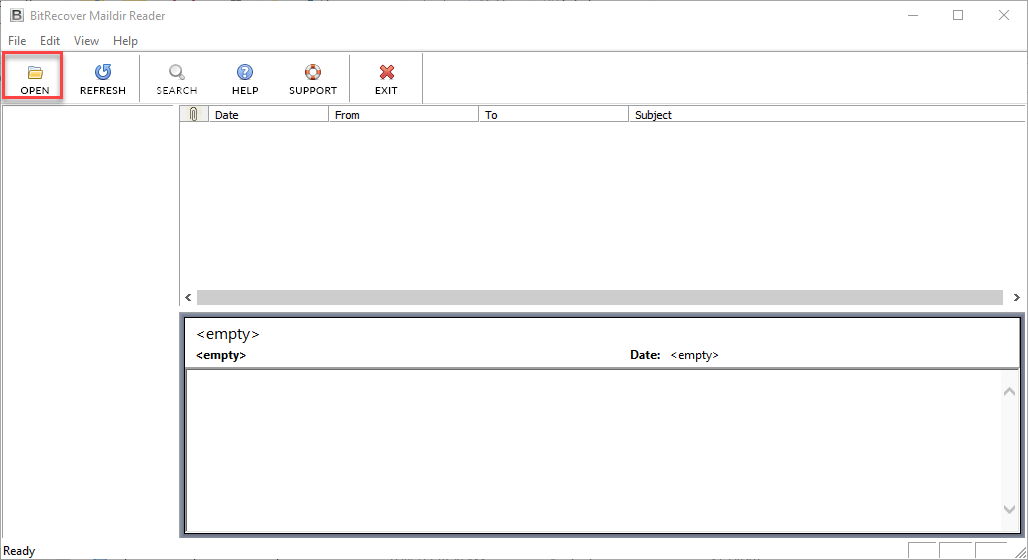The width and height of the screenshot is (1028, 560).
Task: Click inside the message body preview area
Action: (x=593, y=450)
